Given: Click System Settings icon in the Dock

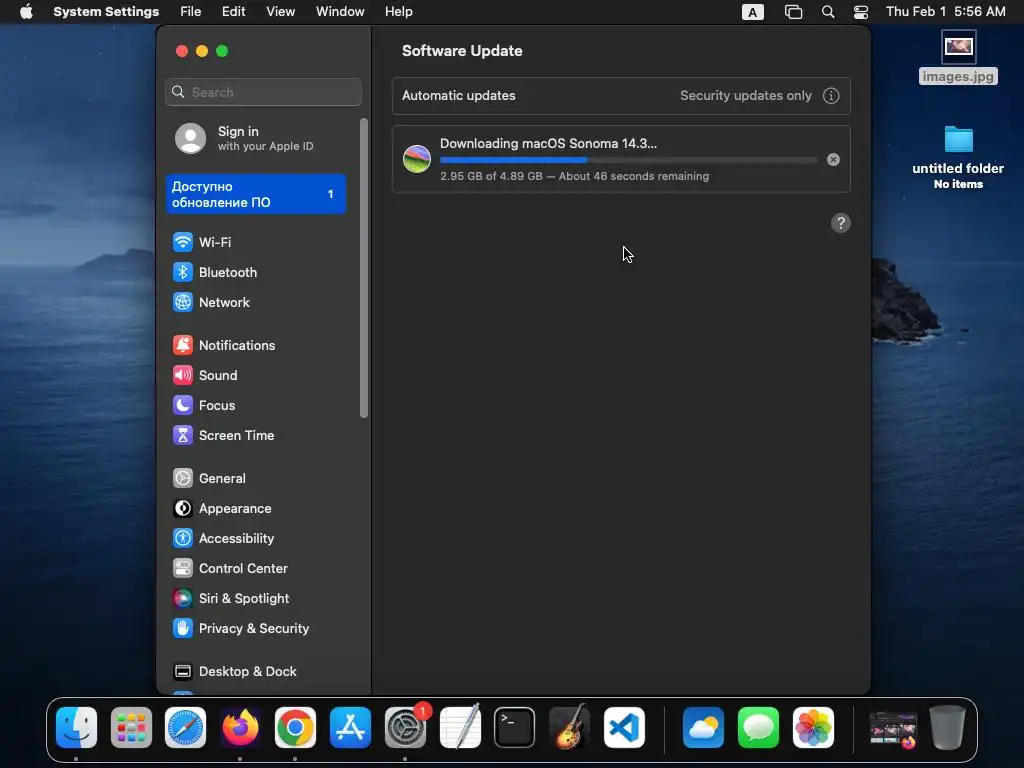Looking at the screenshot, I should tap(405, 728).
